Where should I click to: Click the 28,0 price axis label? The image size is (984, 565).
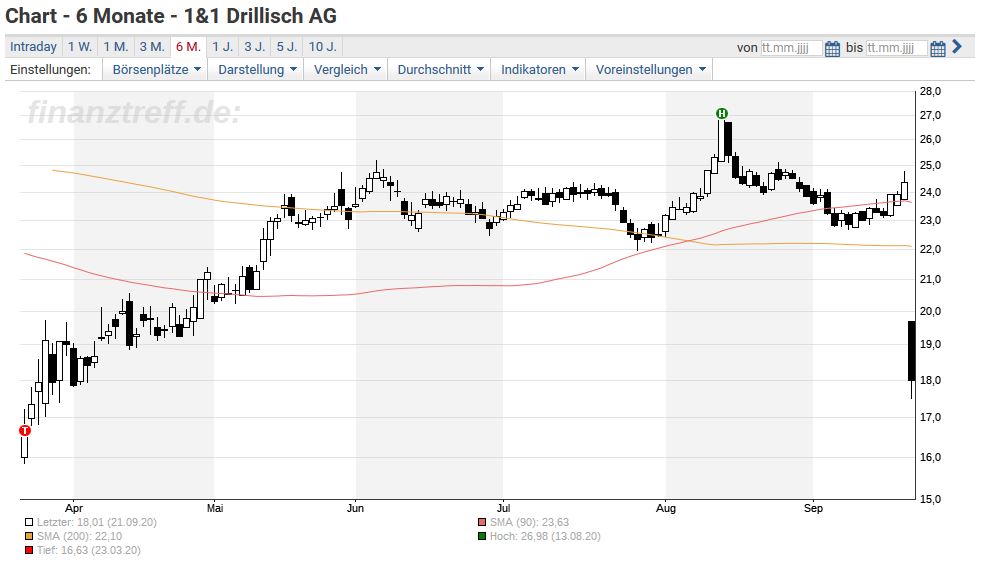pyautogui.click(x=930, y=91)
